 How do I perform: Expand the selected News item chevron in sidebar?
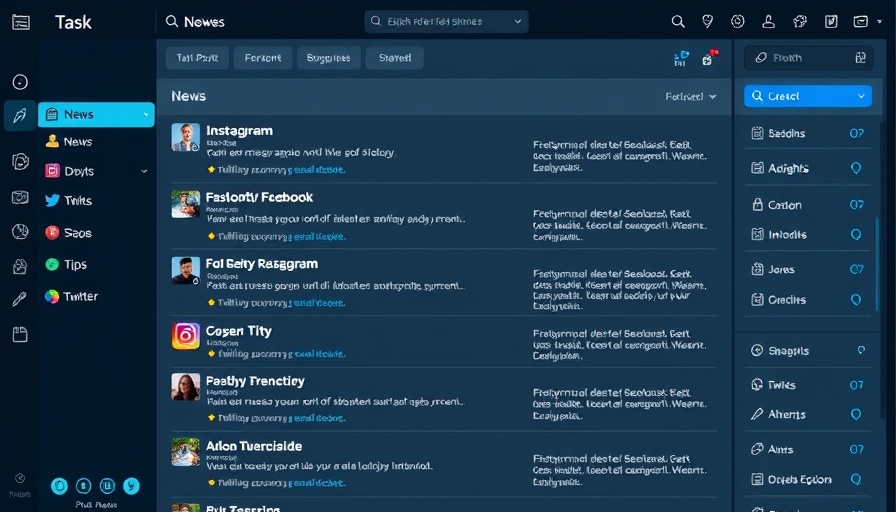pyautogui.click(x=146, y=115)
